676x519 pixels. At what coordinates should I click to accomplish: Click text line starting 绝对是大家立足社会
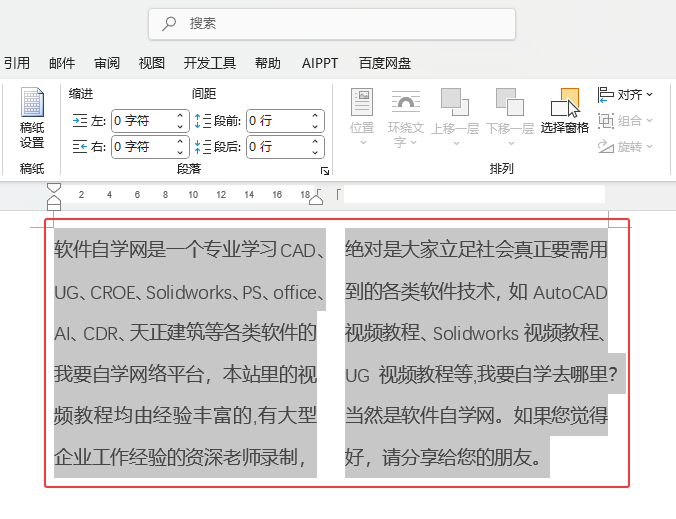pos(476,250)
